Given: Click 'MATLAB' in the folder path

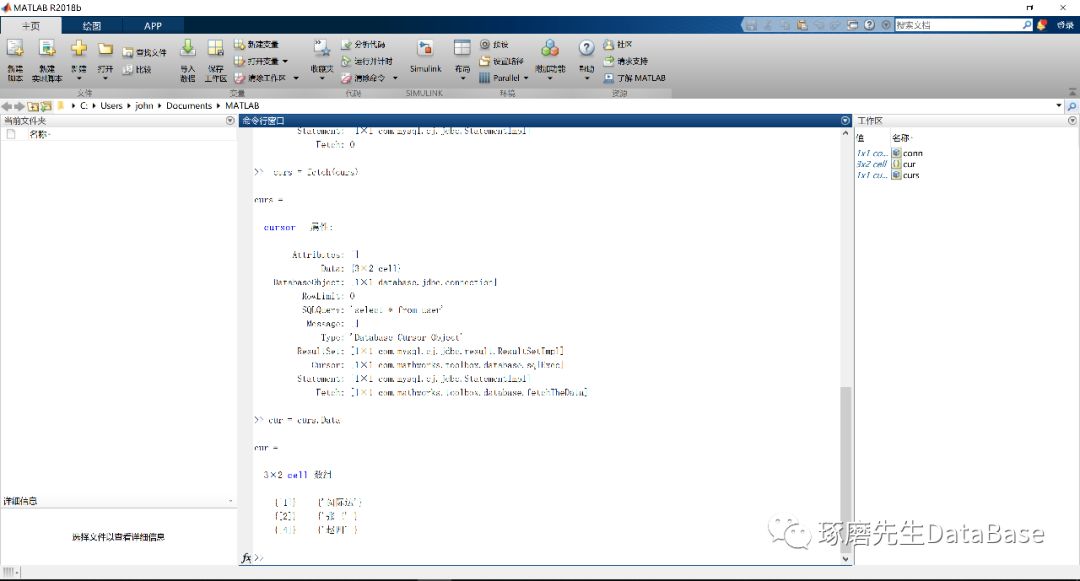Looking at the screenshot, I should pyautogui.click(x=242, y=106).
